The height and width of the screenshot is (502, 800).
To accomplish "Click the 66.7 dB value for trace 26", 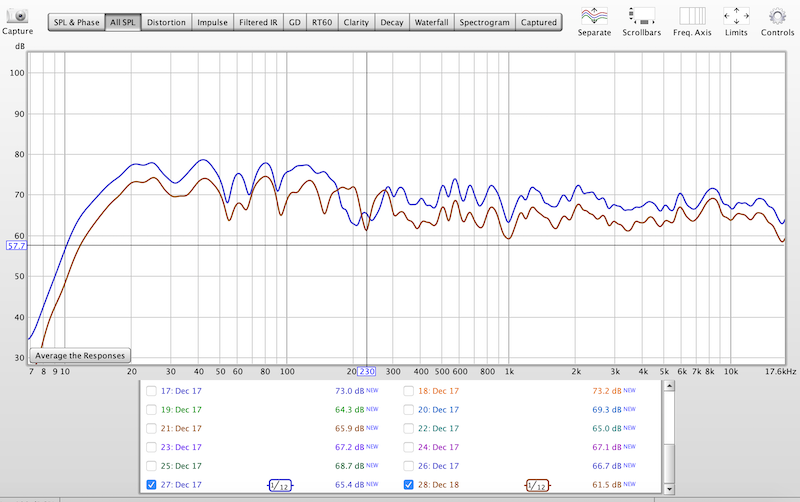I will 607,466.
